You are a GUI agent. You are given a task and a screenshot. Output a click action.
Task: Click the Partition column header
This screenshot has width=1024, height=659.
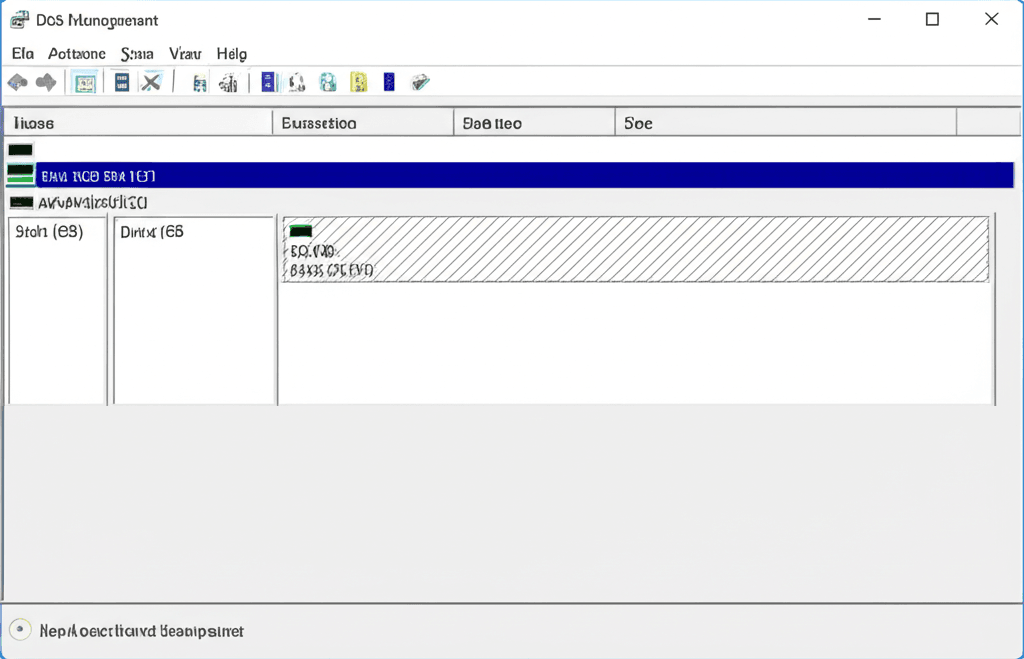click(x=362, y=122)
